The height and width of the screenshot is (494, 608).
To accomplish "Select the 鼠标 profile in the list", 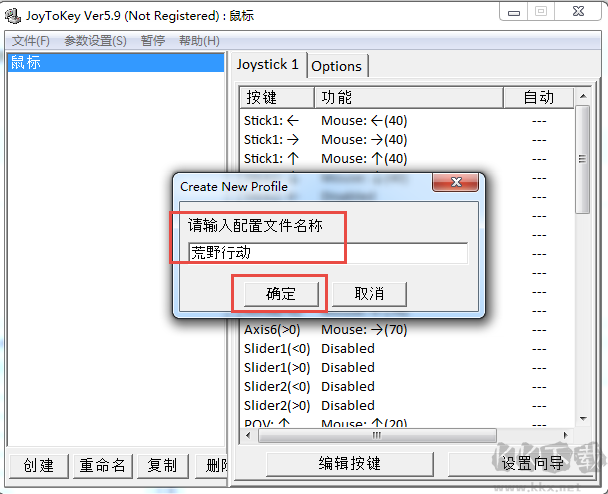I will point(116,62).
